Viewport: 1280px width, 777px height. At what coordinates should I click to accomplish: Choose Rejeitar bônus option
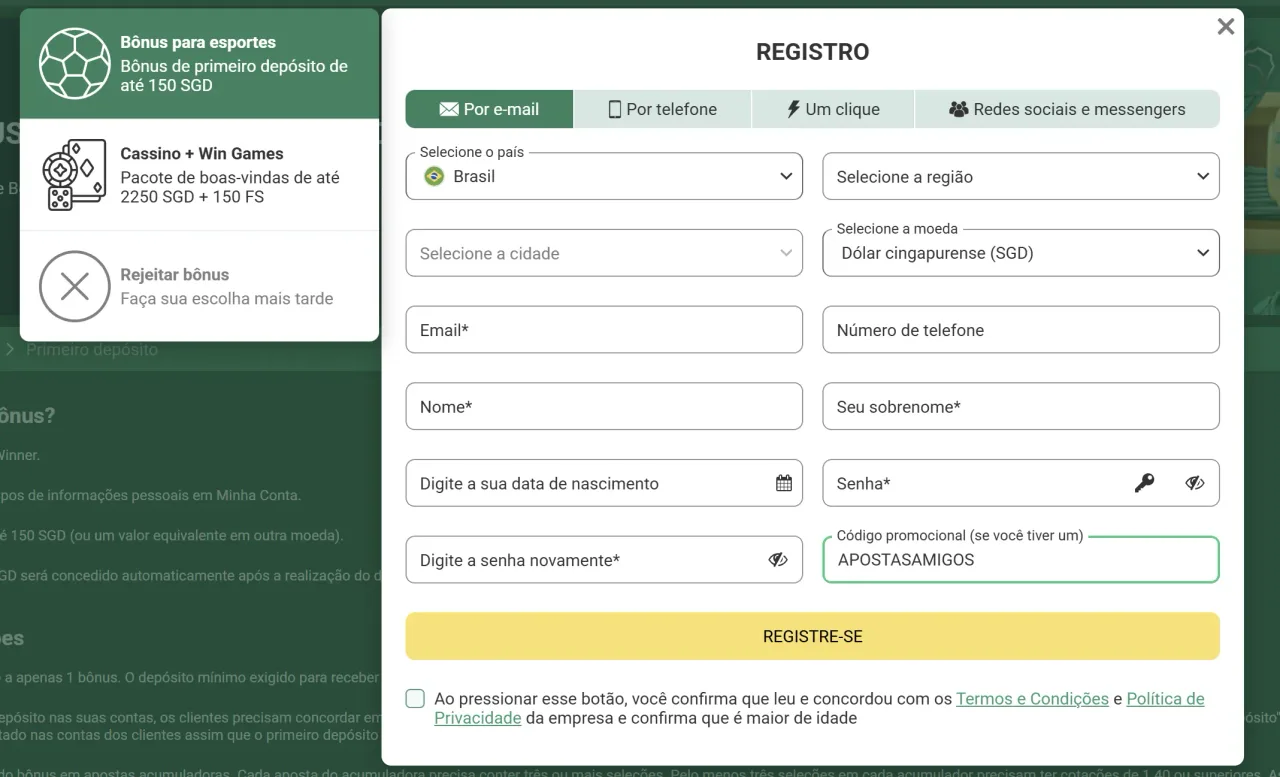click(x=199, y=287)
